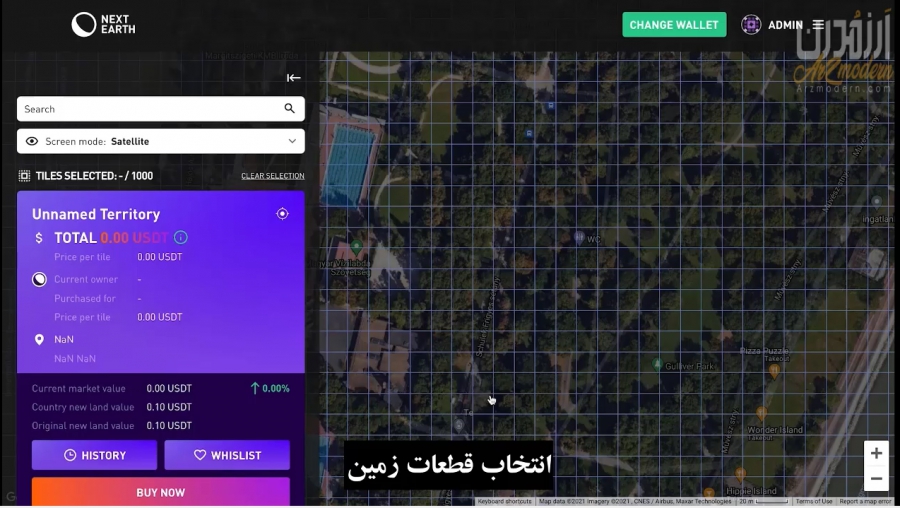Click the Hippie Island map marker
This screenshot has width=900, height=508.
(740, 475)
